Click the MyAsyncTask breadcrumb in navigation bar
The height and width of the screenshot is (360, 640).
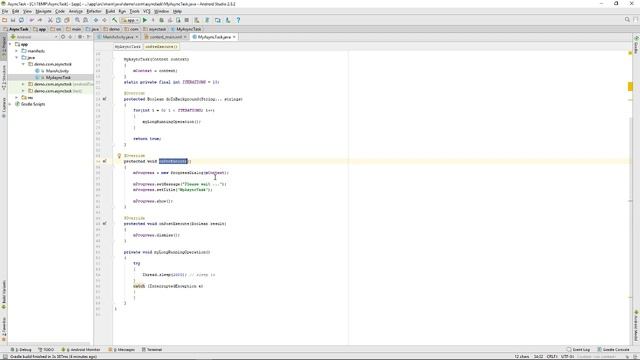click(186, 29)
